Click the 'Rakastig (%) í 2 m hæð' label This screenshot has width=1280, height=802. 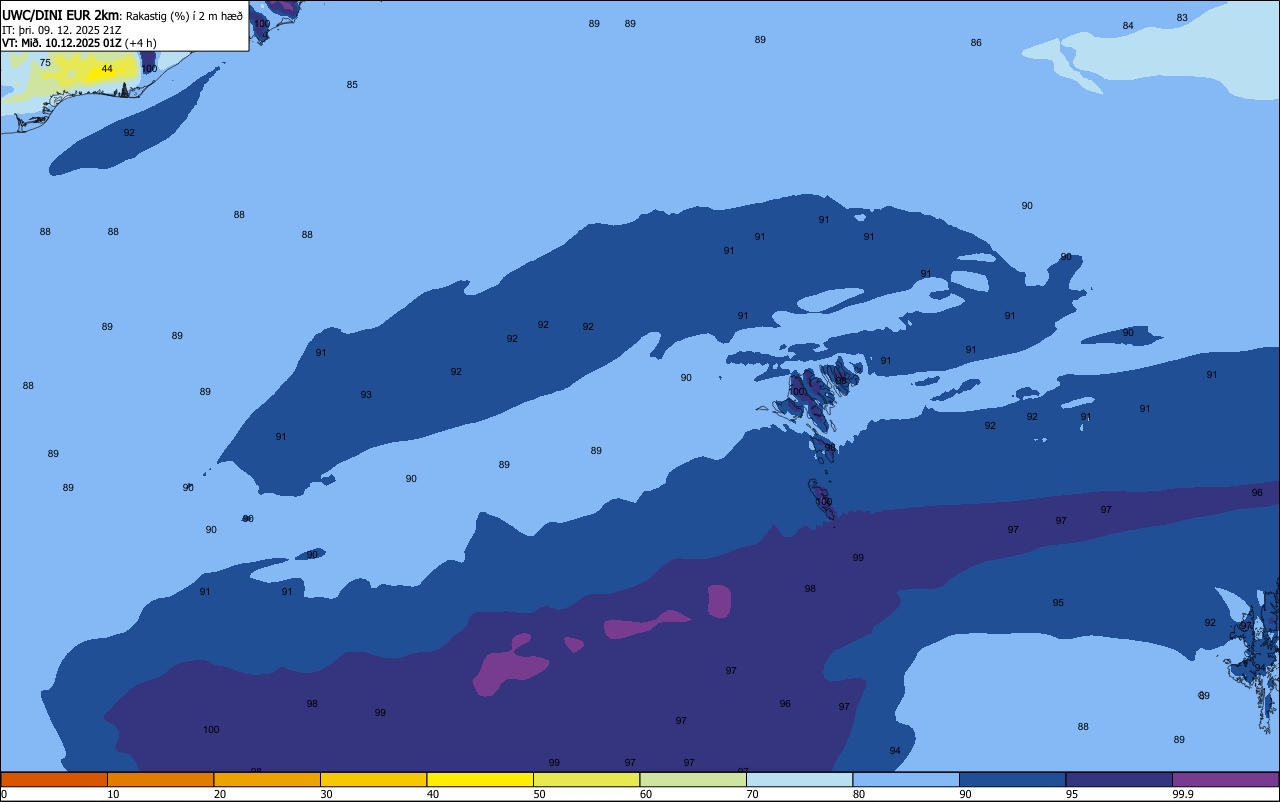[x=184, y=16]
